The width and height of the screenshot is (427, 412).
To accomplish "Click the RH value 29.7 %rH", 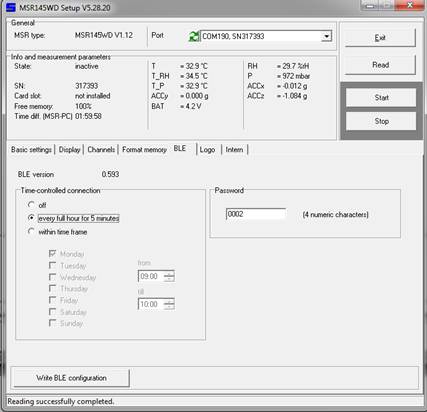I will (x=293, y=66).
